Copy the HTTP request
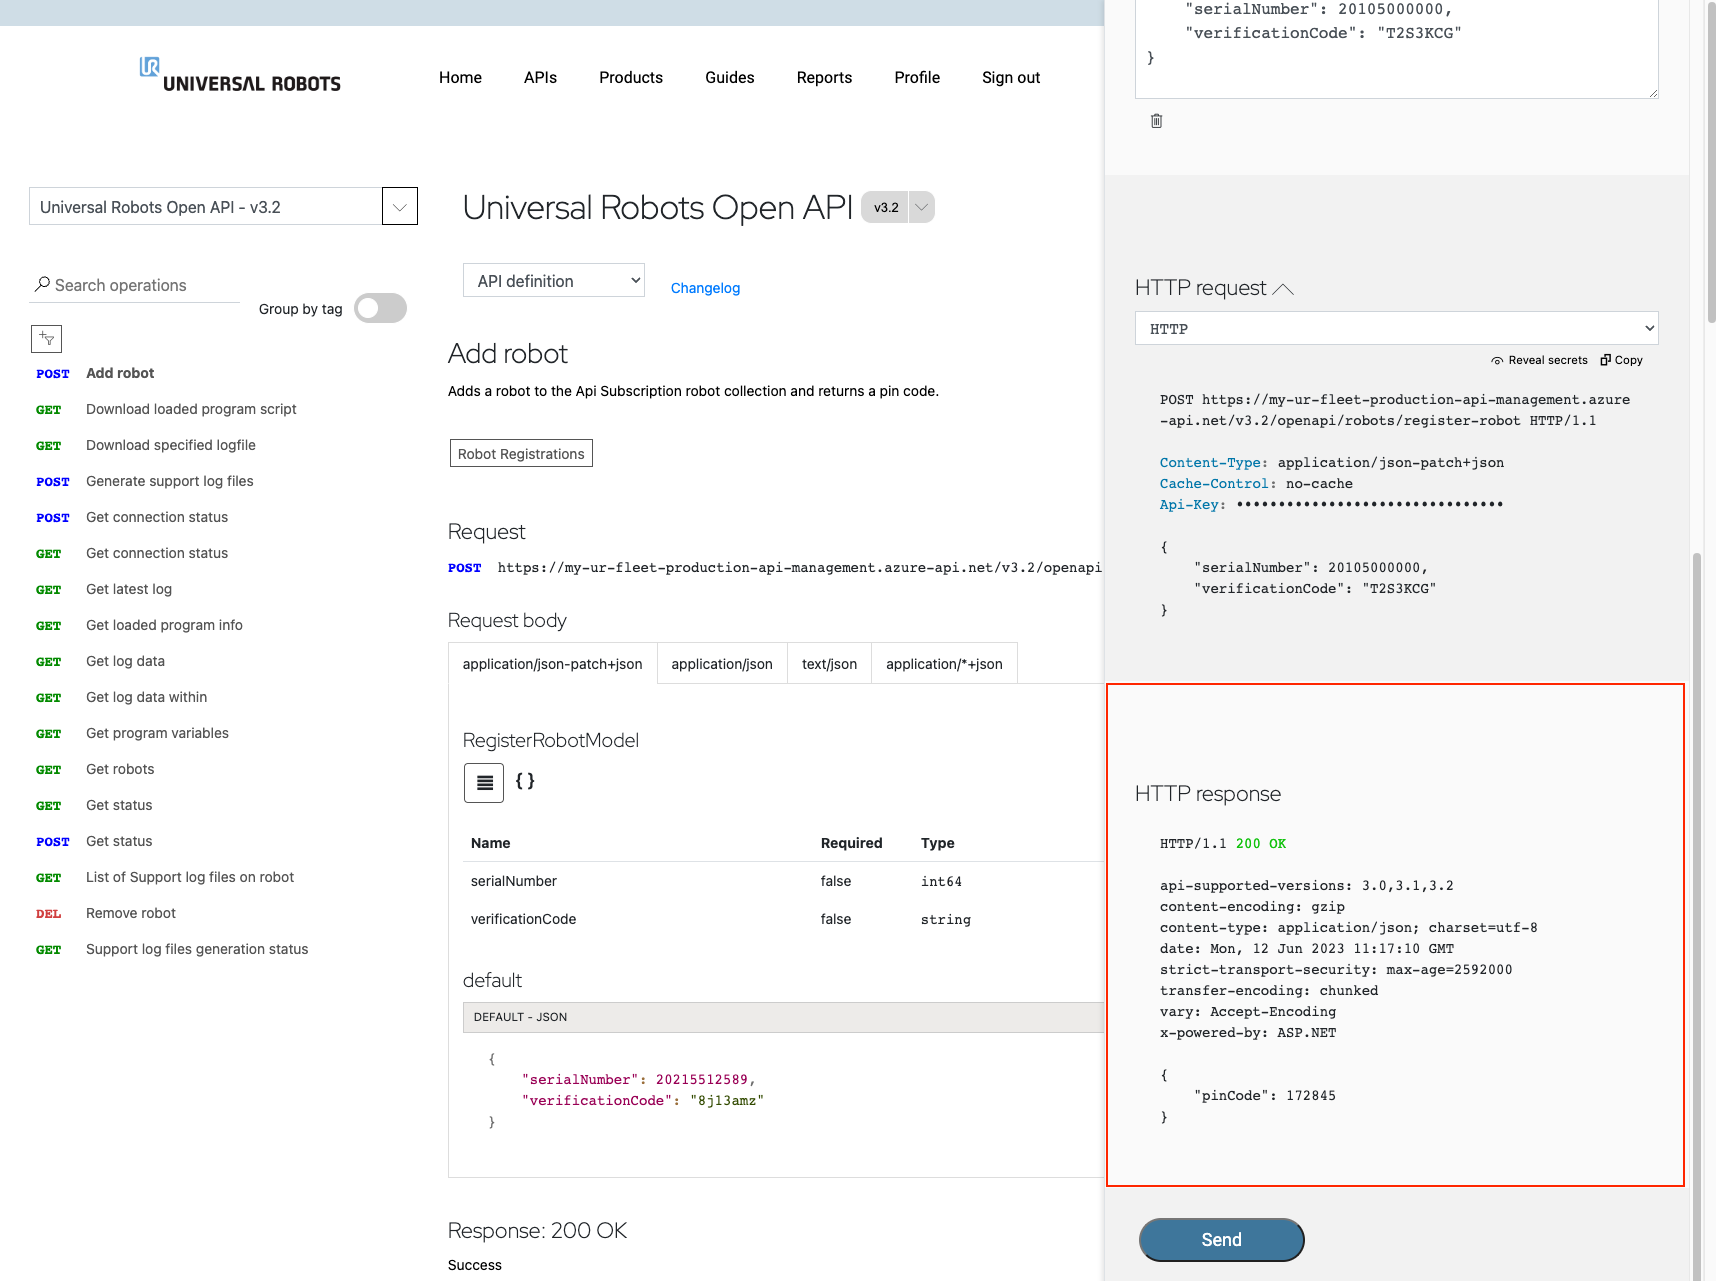This screenshot has width=1716, height=1281. 1621,360
